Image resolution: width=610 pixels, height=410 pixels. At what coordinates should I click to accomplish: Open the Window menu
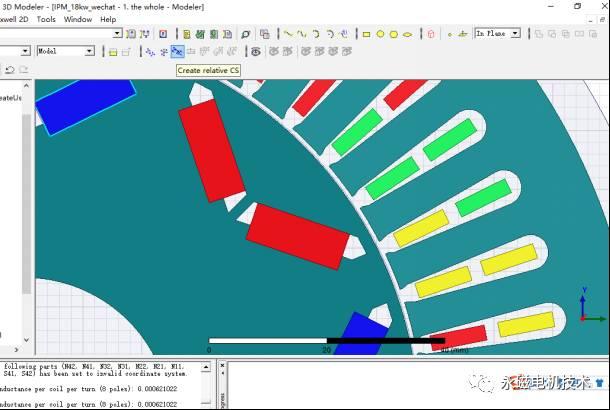[x=78, y=19]
